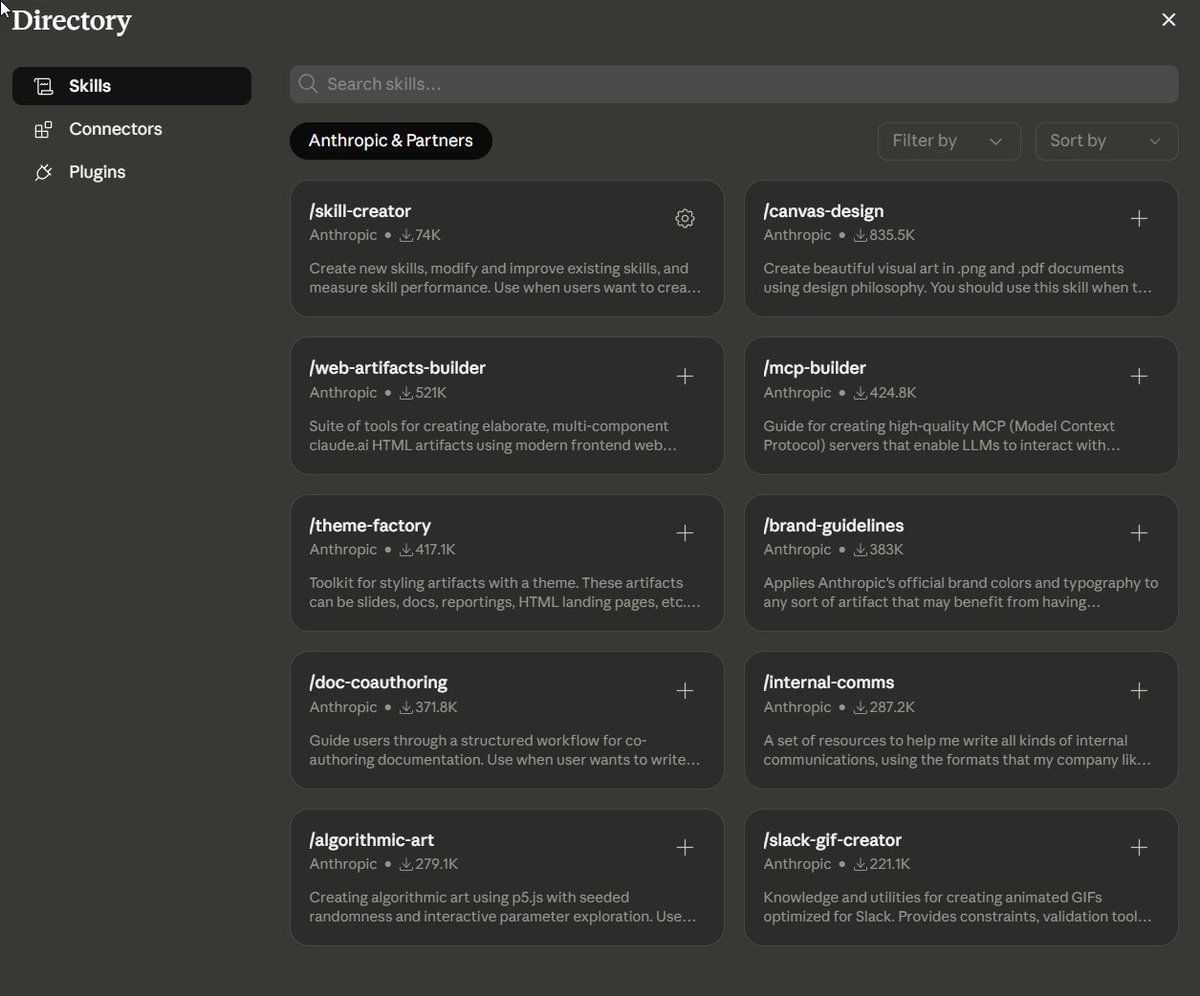Click download icon beside 424.8K on mcp-builder
The width and height of the screenshot is (1200, 996).
click(860, 393)
